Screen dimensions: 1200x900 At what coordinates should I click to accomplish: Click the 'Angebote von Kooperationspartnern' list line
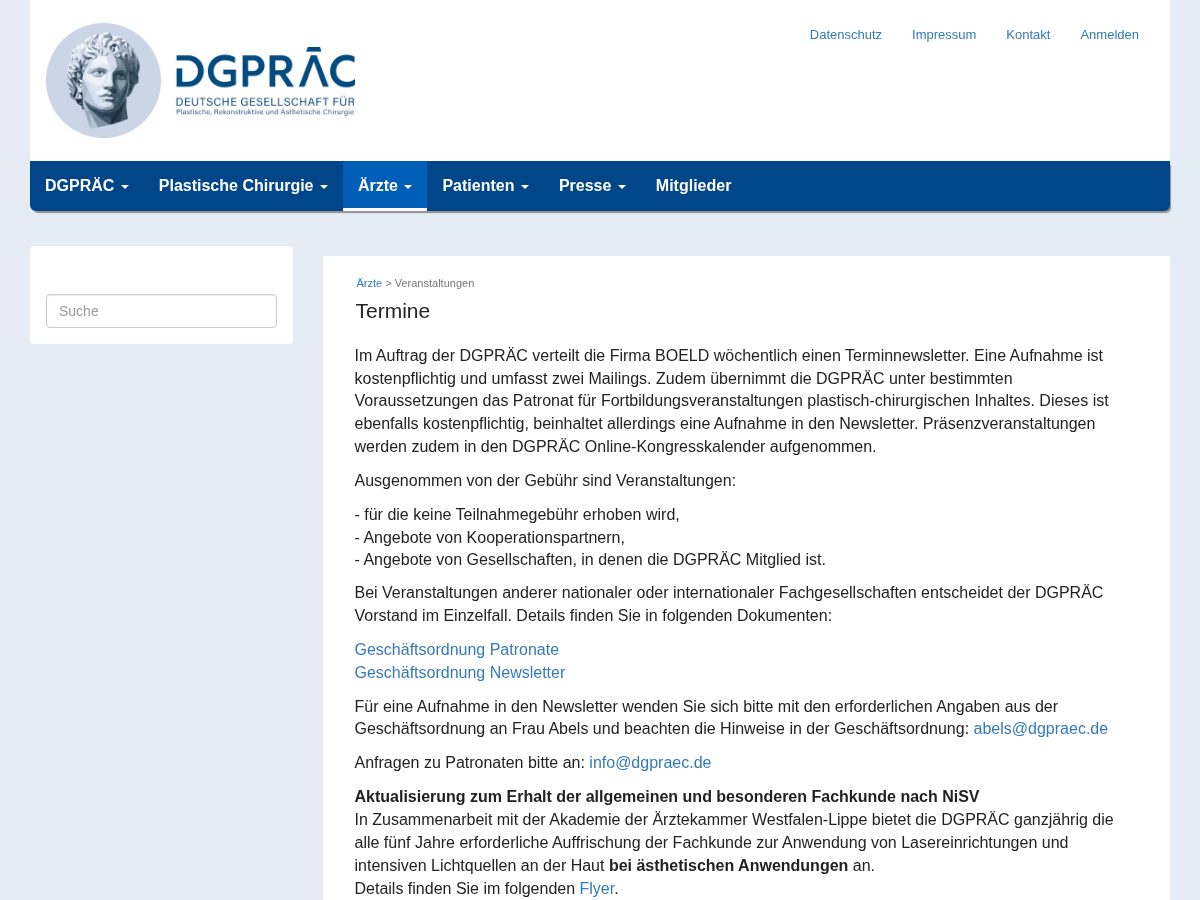pyautogui.click(x=490, y=538)
